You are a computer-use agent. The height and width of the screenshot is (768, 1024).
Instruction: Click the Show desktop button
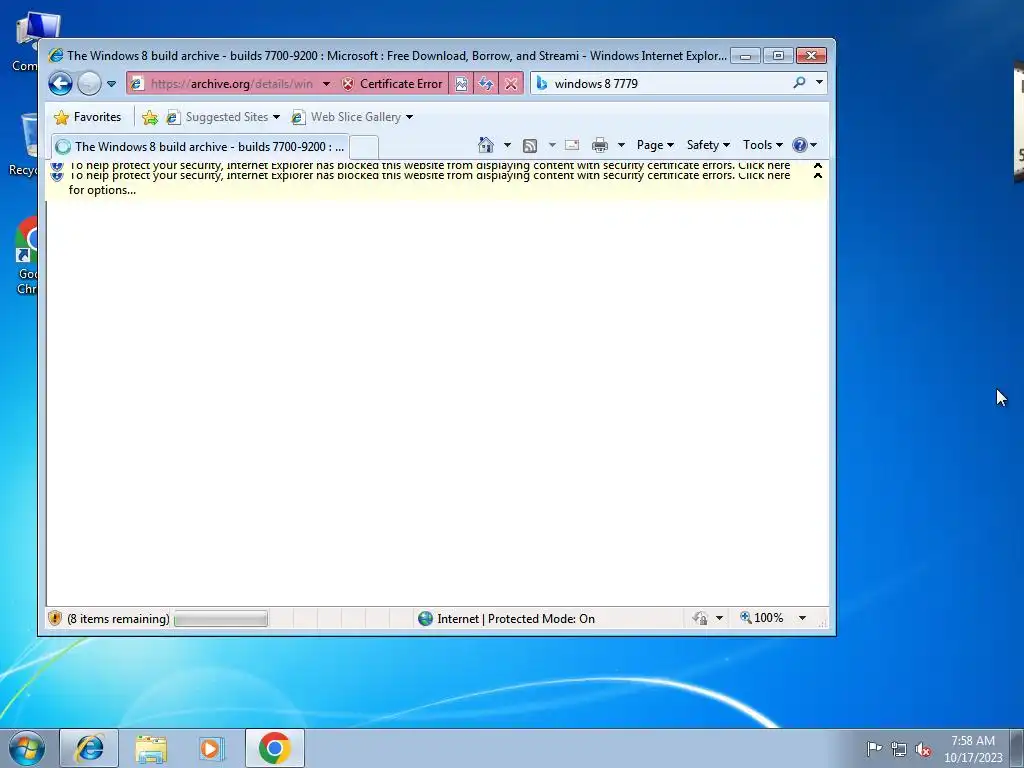click(1017, 748)
